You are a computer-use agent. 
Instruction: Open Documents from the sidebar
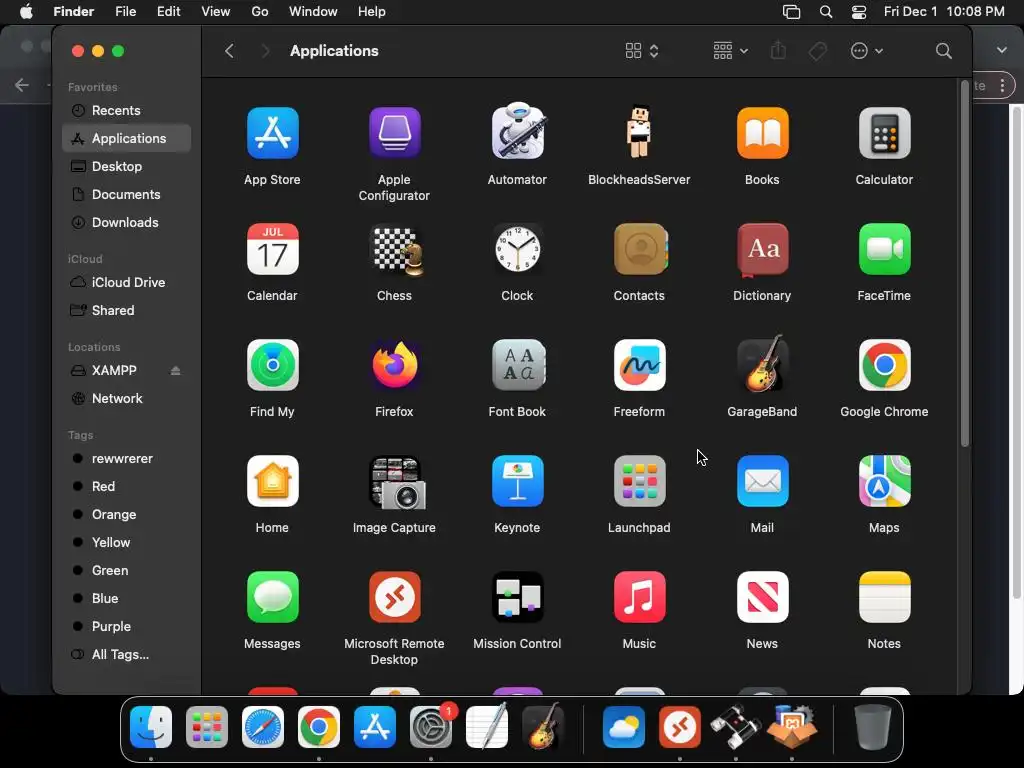pos(127,195)
